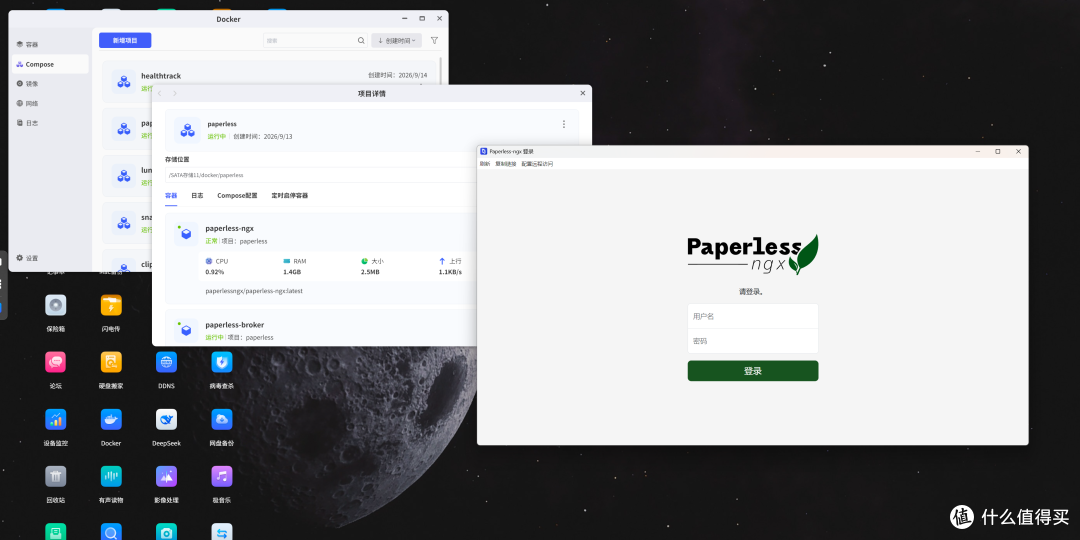This screenshot has height=540, width=1080.
Task: Click the 新增项目 button
Action: [x=125, y=41]
